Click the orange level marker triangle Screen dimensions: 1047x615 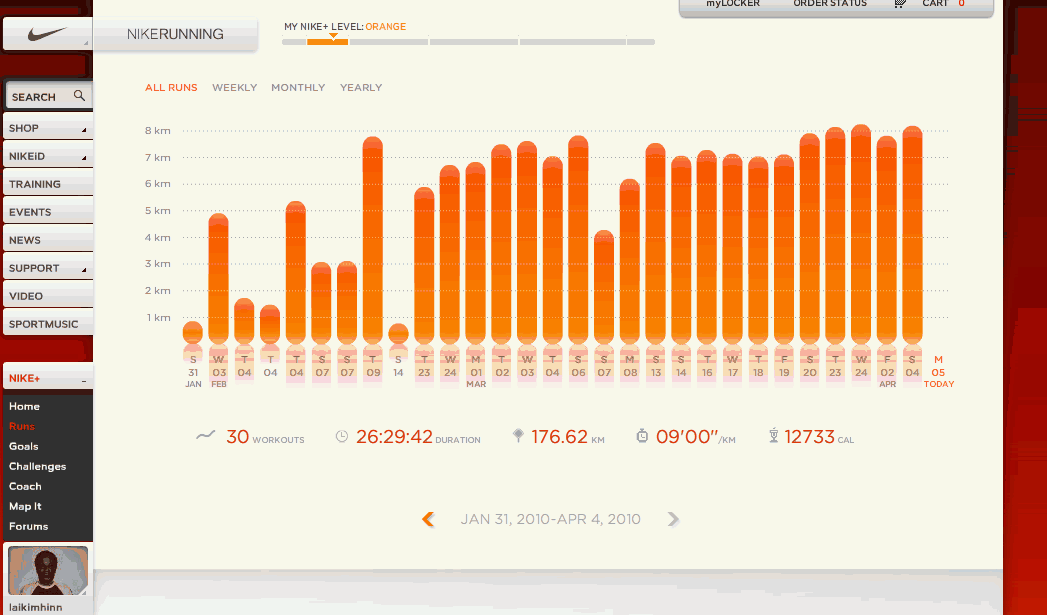(x=333, y=36)
